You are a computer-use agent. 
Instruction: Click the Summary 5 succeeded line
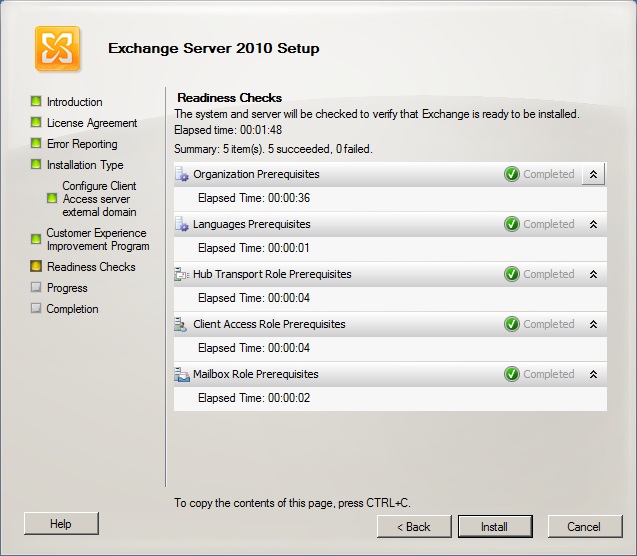pyautogui.click(x=273, y=149)
